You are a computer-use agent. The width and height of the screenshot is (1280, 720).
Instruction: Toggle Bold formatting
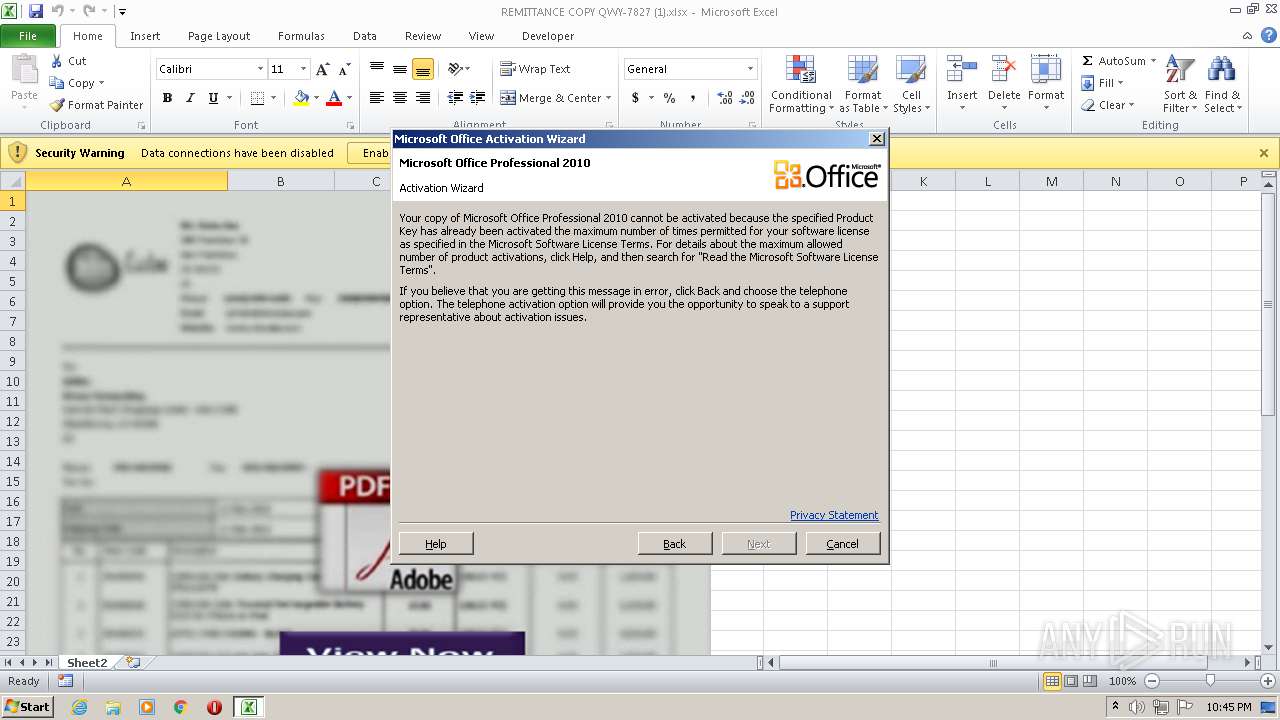pyautogui.click(x=167, y=98)
